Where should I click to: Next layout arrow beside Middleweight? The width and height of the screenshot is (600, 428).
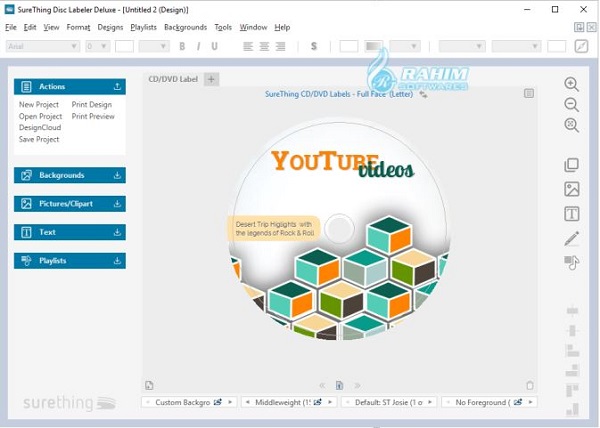click(x=330, y=402)
